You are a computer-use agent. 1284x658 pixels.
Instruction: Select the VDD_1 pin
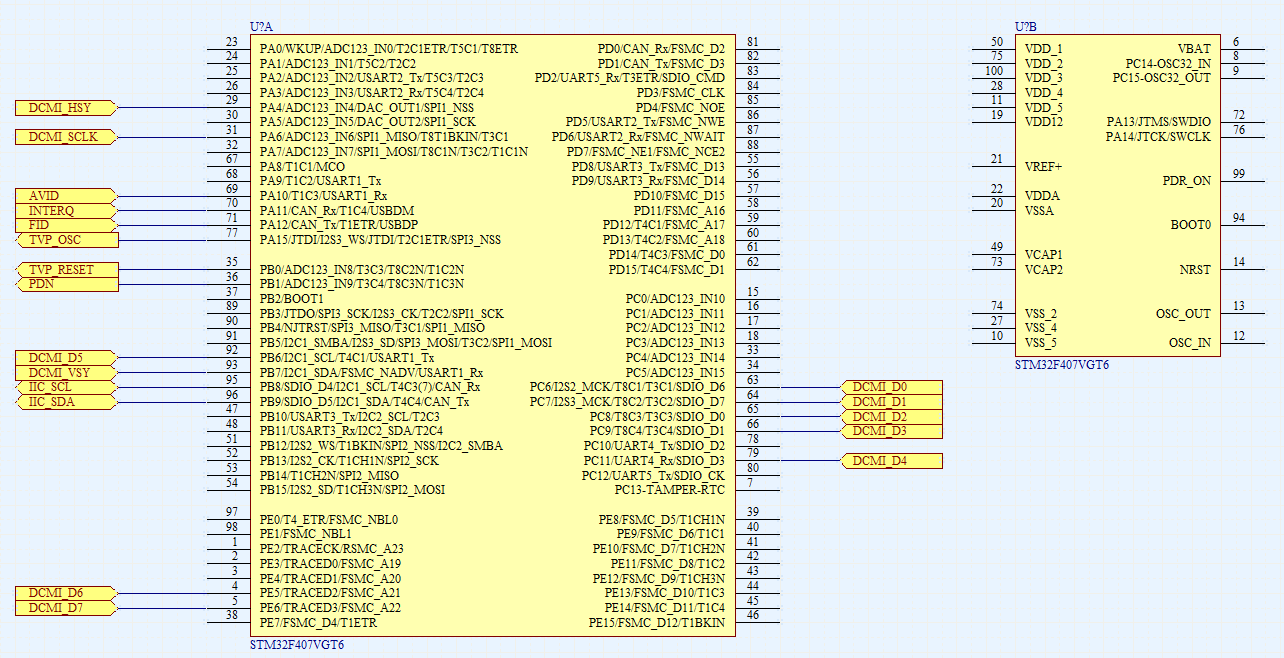tap(1043, 49)
